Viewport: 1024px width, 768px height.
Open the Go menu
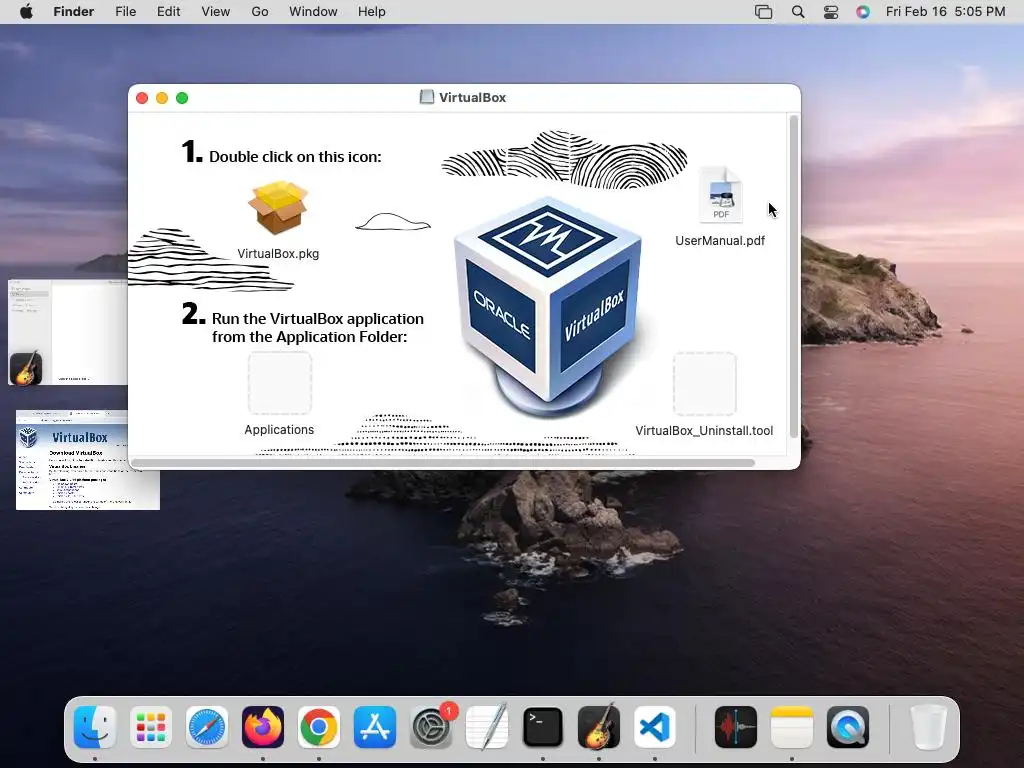pos(260,12)
